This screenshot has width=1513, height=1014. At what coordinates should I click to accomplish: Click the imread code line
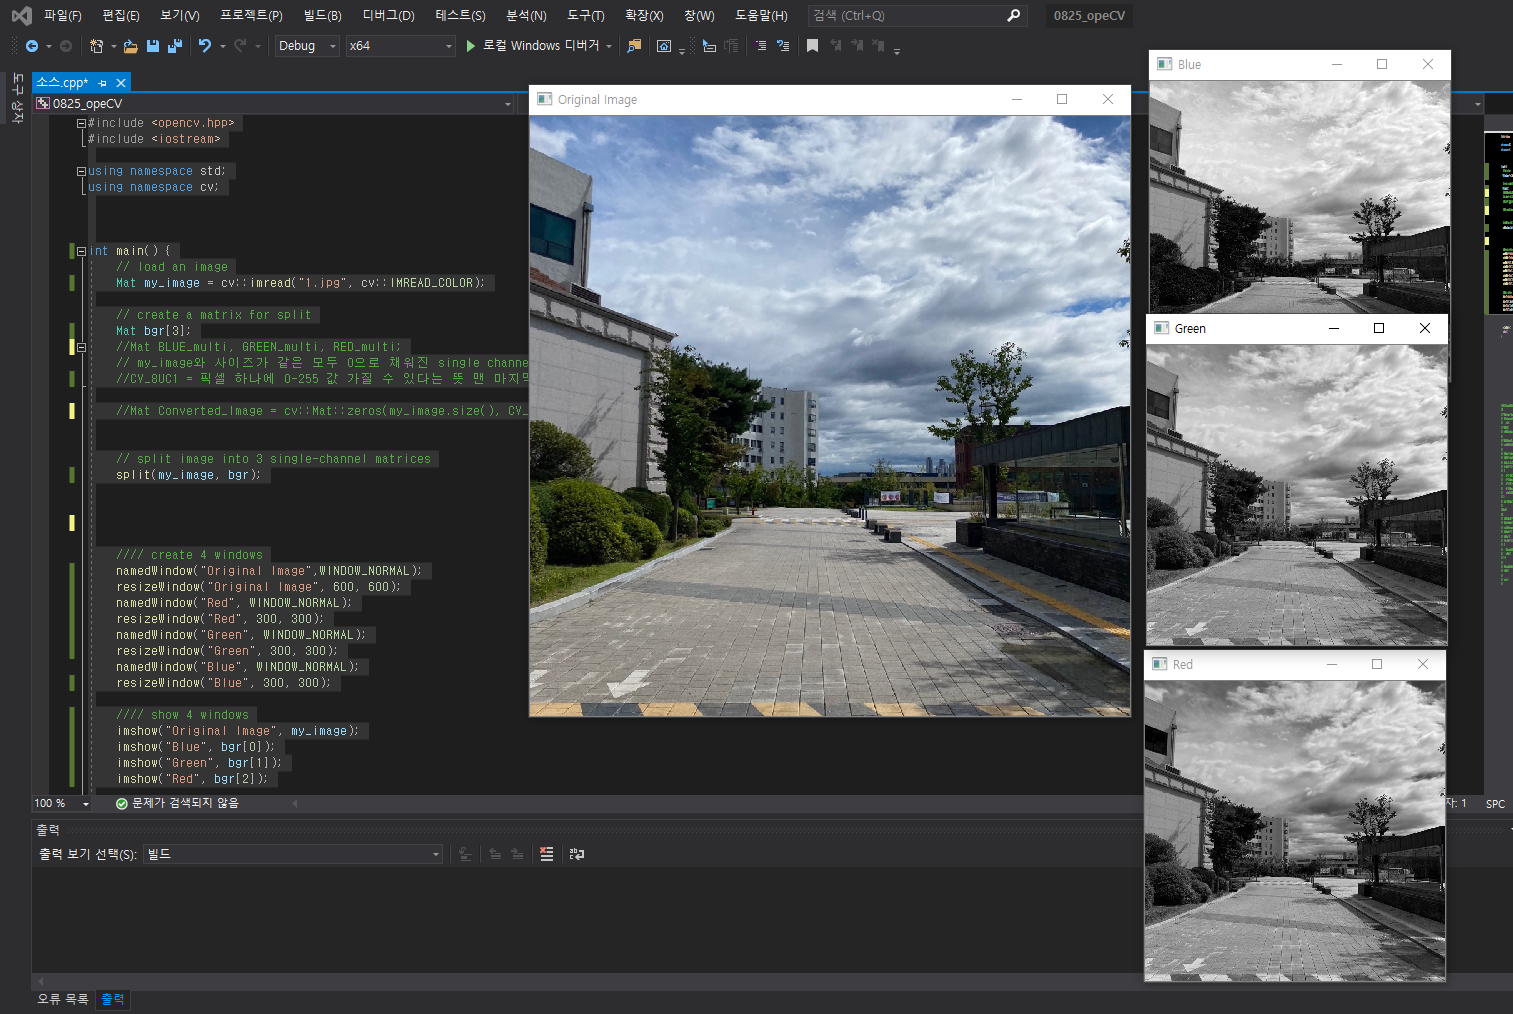tap(300, 283)
